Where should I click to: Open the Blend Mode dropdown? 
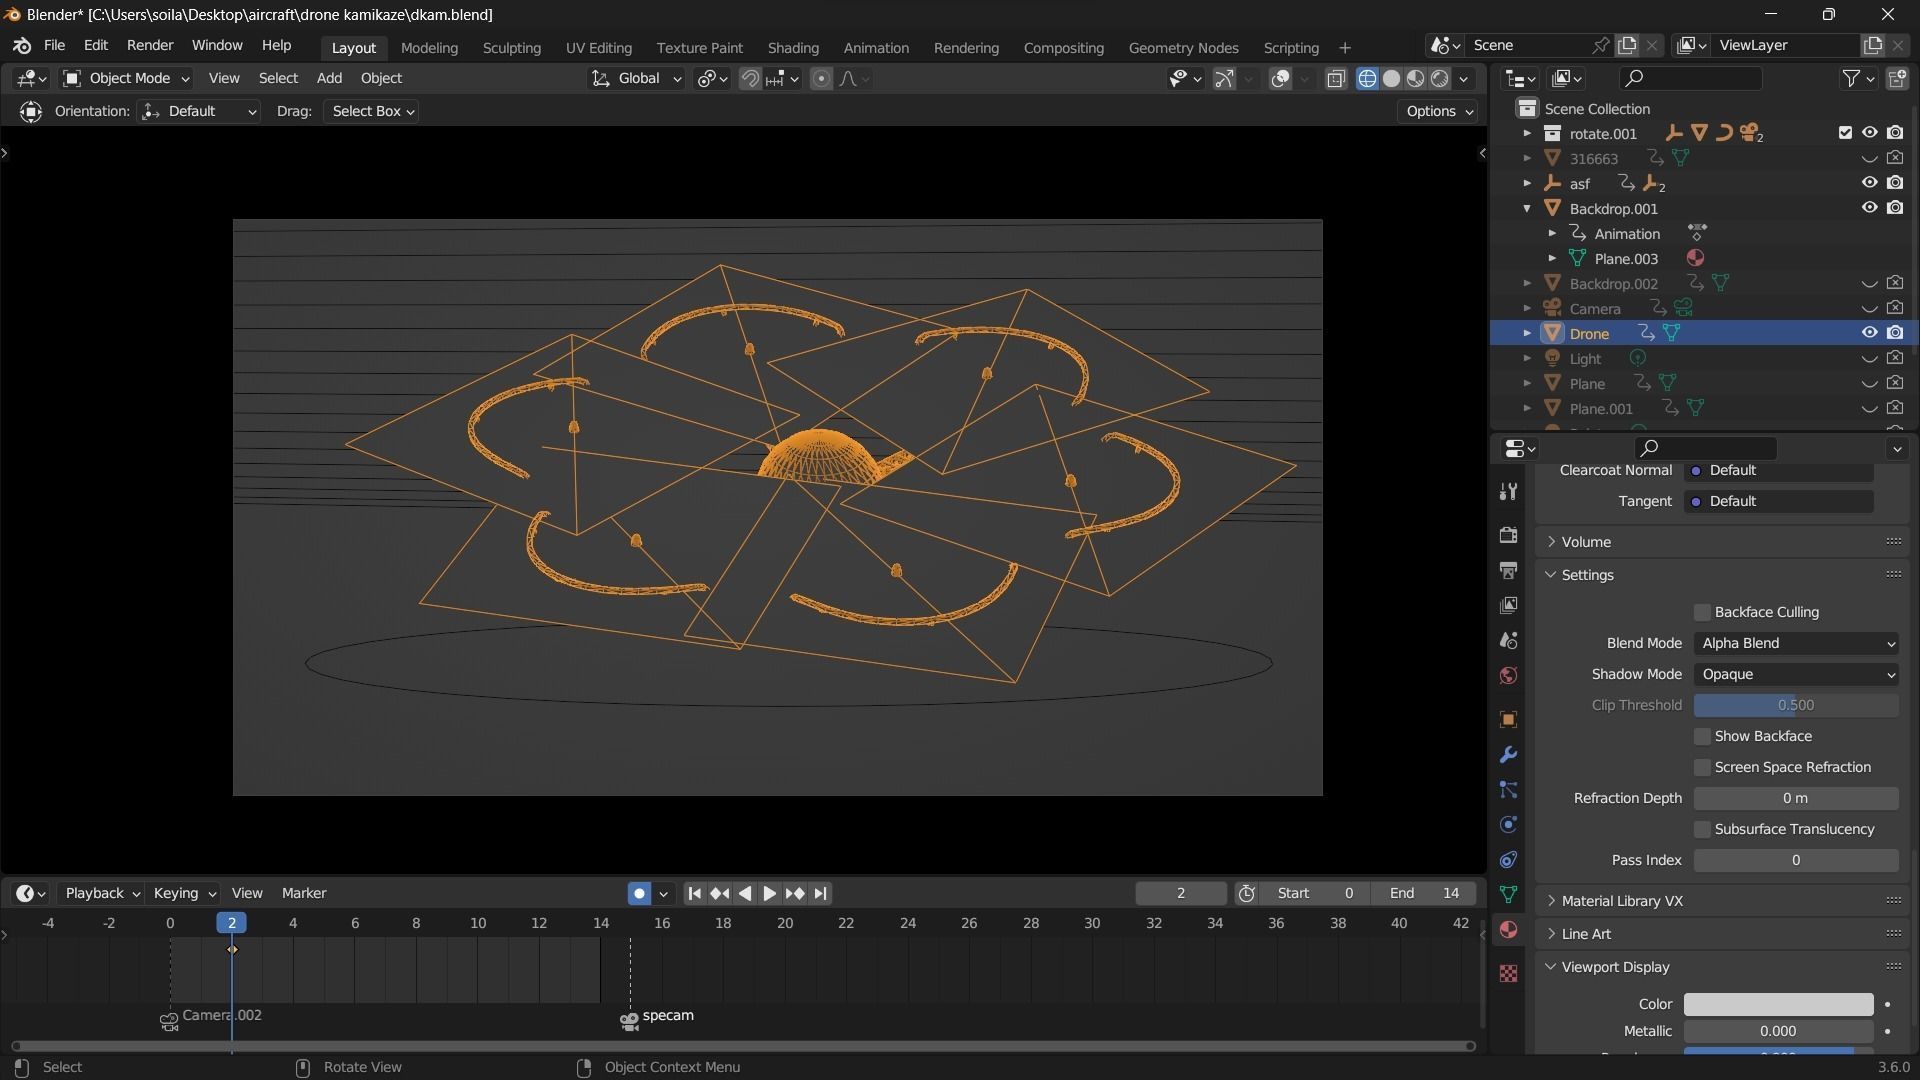coord(1796,643)
